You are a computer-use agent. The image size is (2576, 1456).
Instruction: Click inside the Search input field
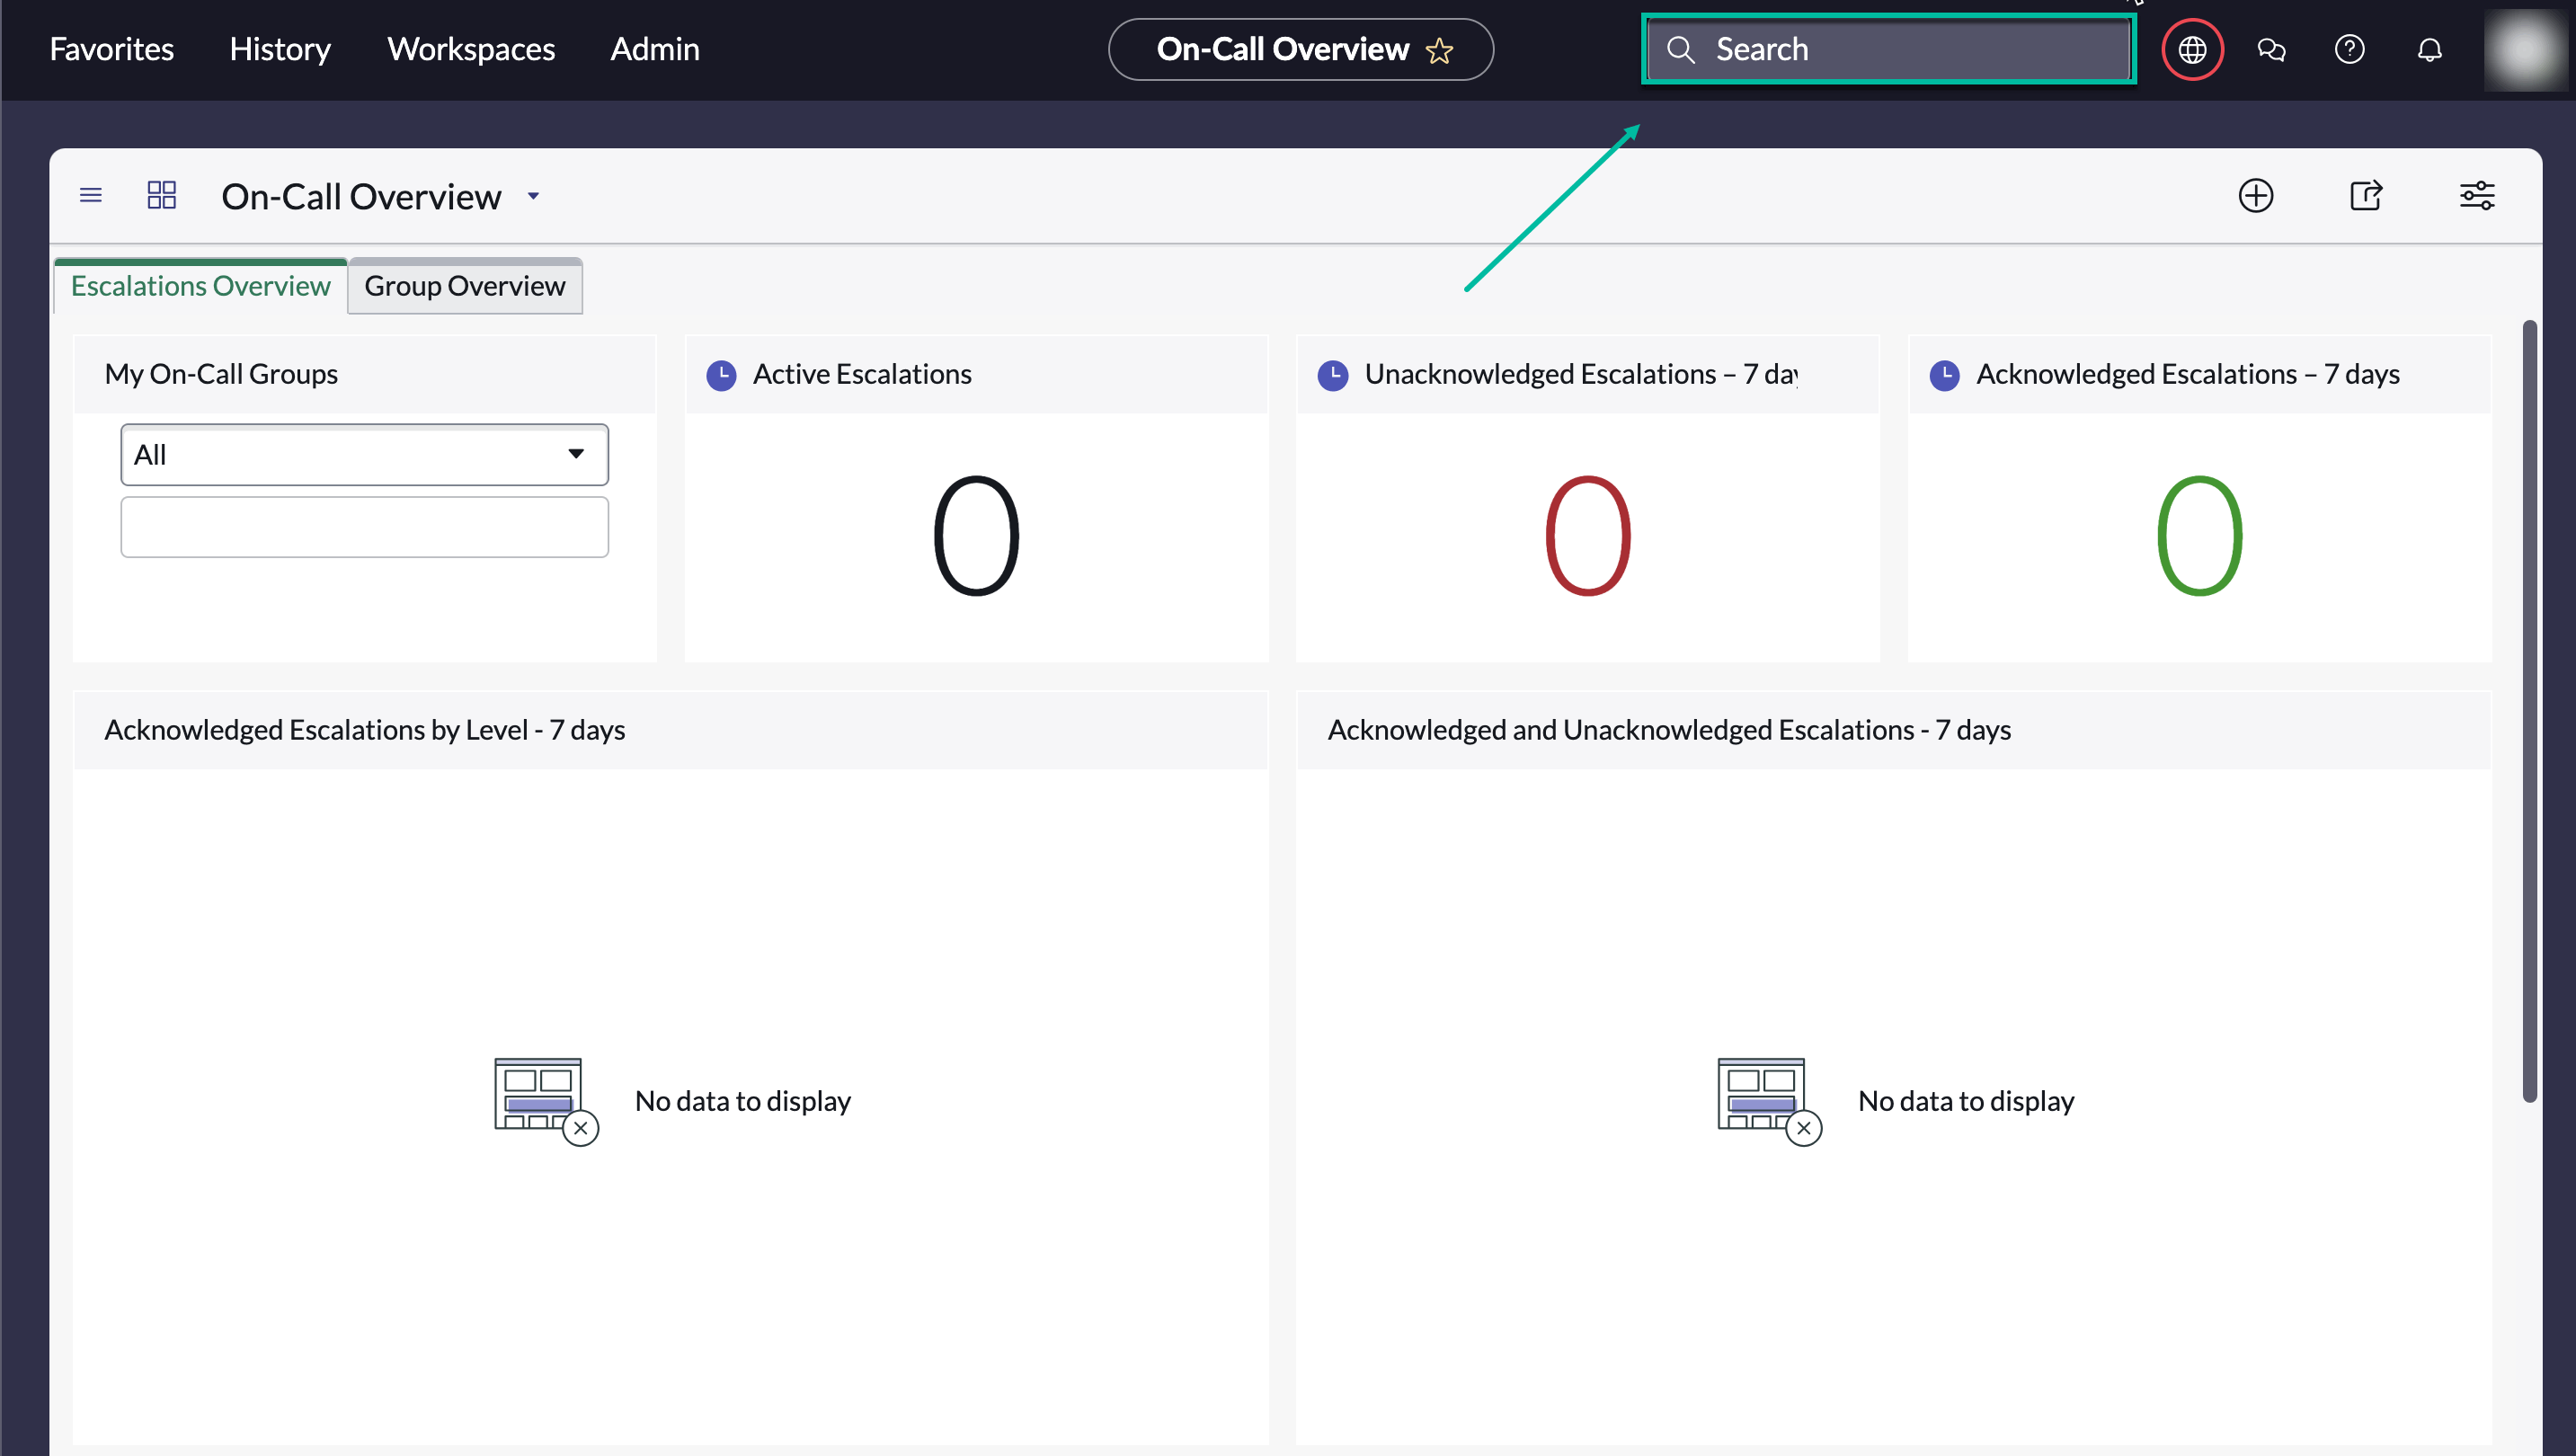1890,49
